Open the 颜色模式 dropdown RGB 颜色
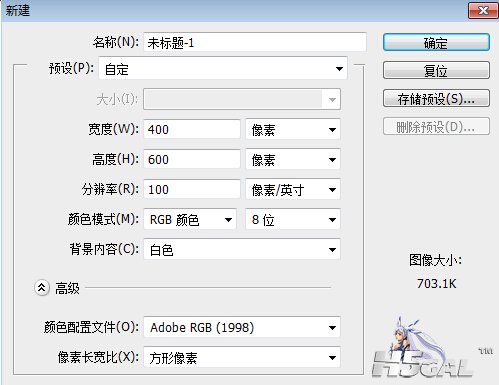499x385 pixels. 190,219
